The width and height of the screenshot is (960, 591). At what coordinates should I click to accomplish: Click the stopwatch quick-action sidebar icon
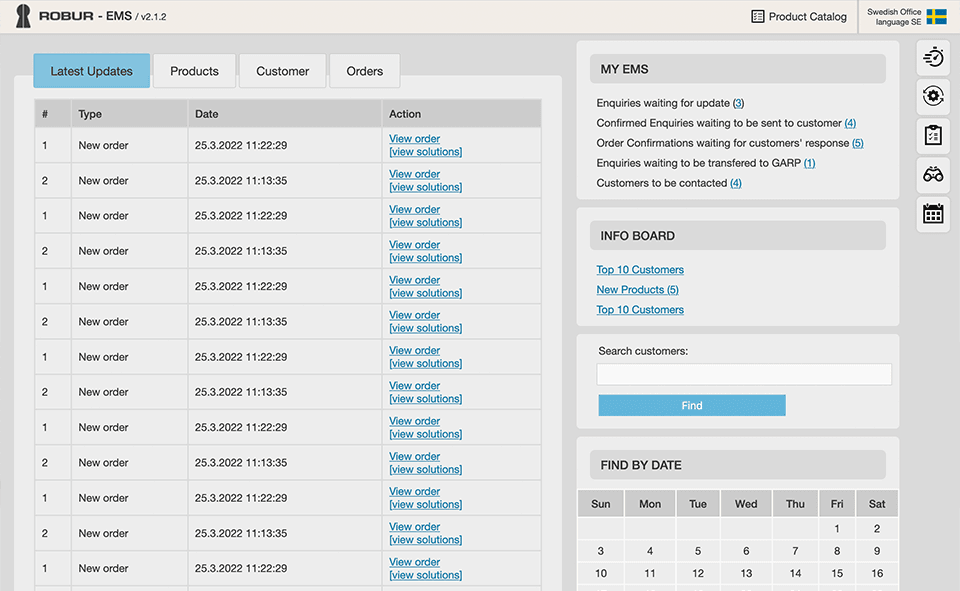(933, 57)
